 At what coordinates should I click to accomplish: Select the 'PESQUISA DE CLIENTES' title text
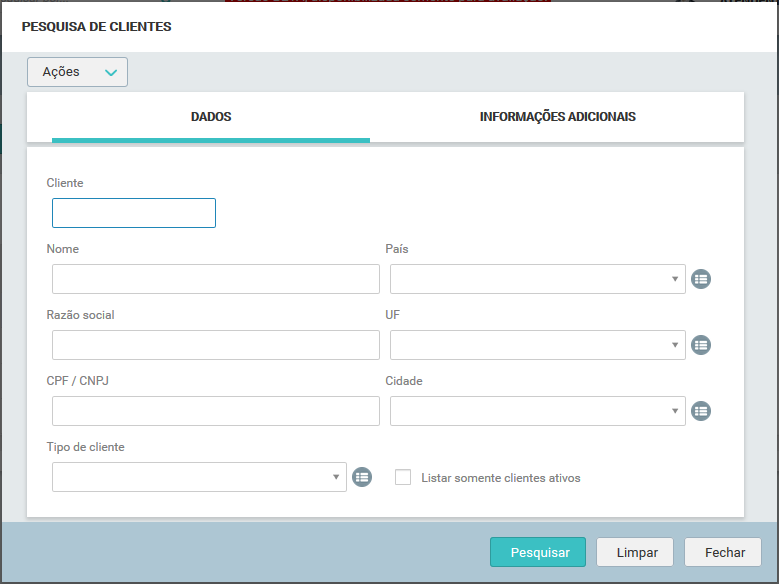[x=96, y=27]
